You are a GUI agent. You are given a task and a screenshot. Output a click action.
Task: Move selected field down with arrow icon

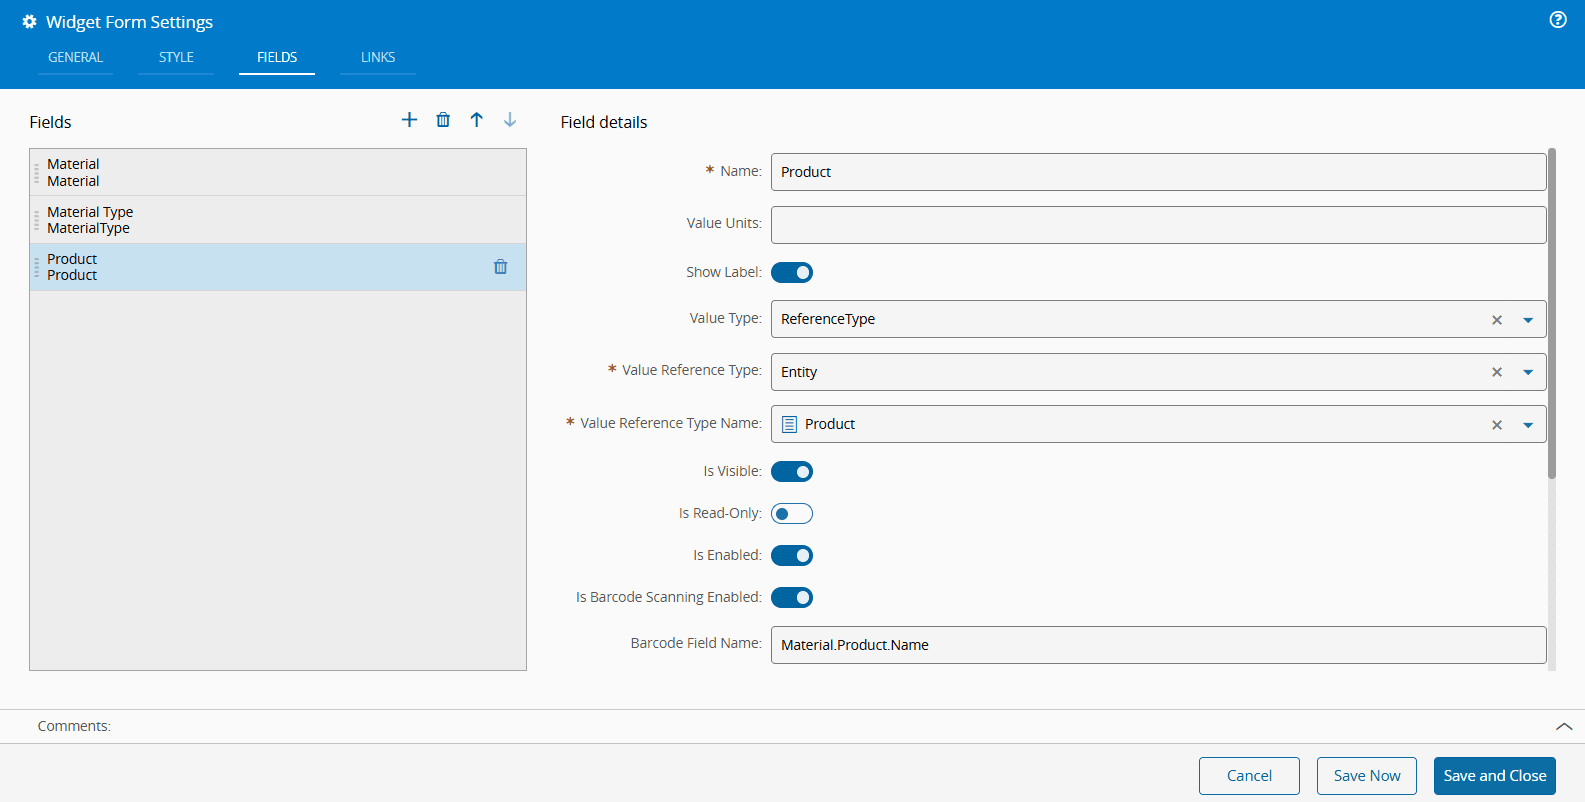coord(510,120)
